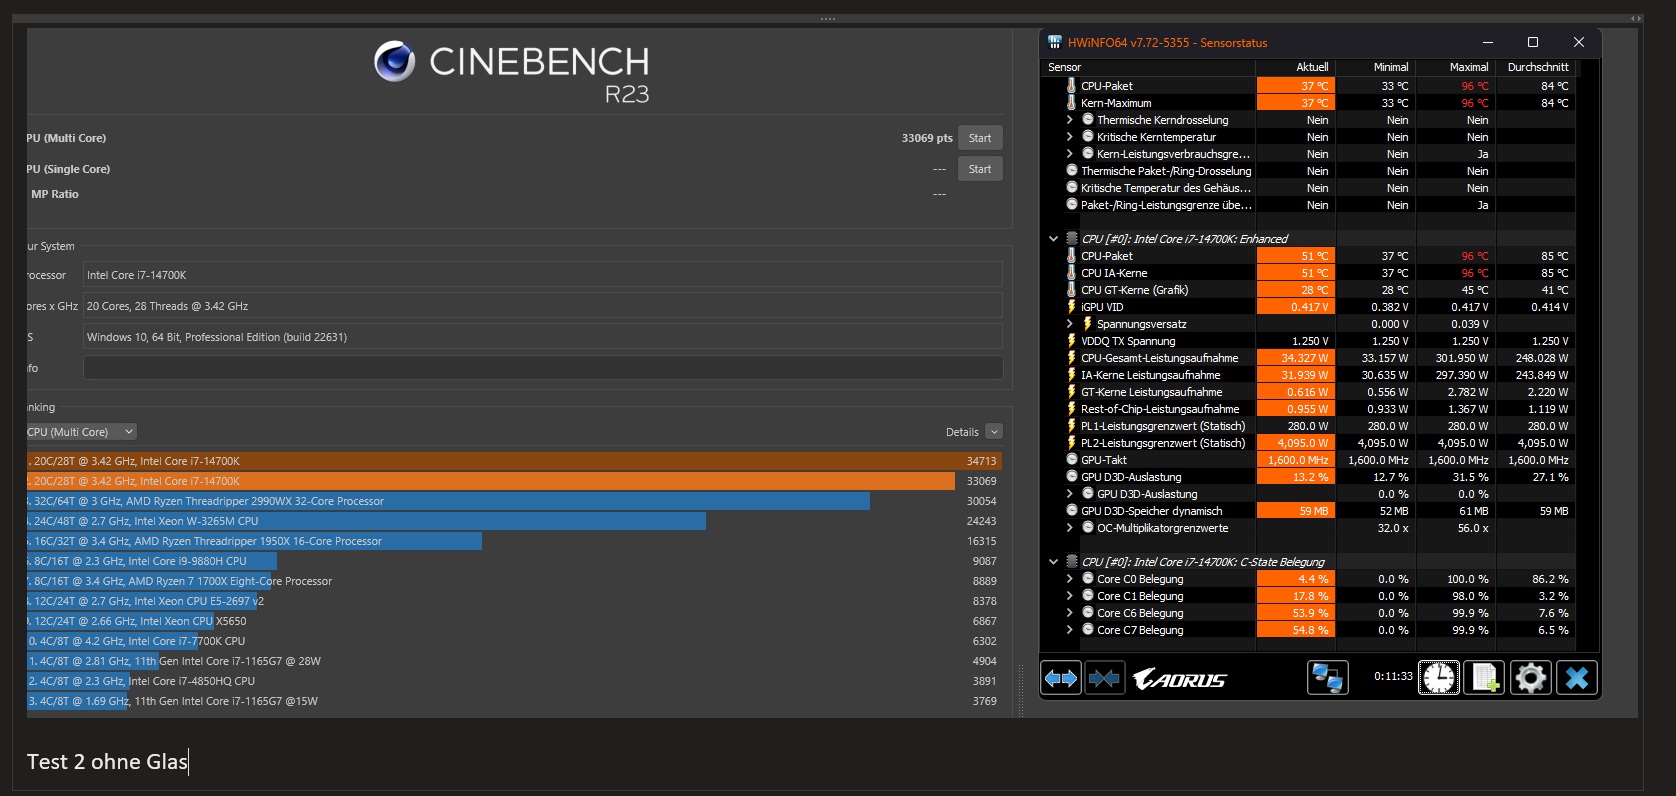Expand OC-Multiplikatorgrenzwerte row

click(x=1070, y=528)
